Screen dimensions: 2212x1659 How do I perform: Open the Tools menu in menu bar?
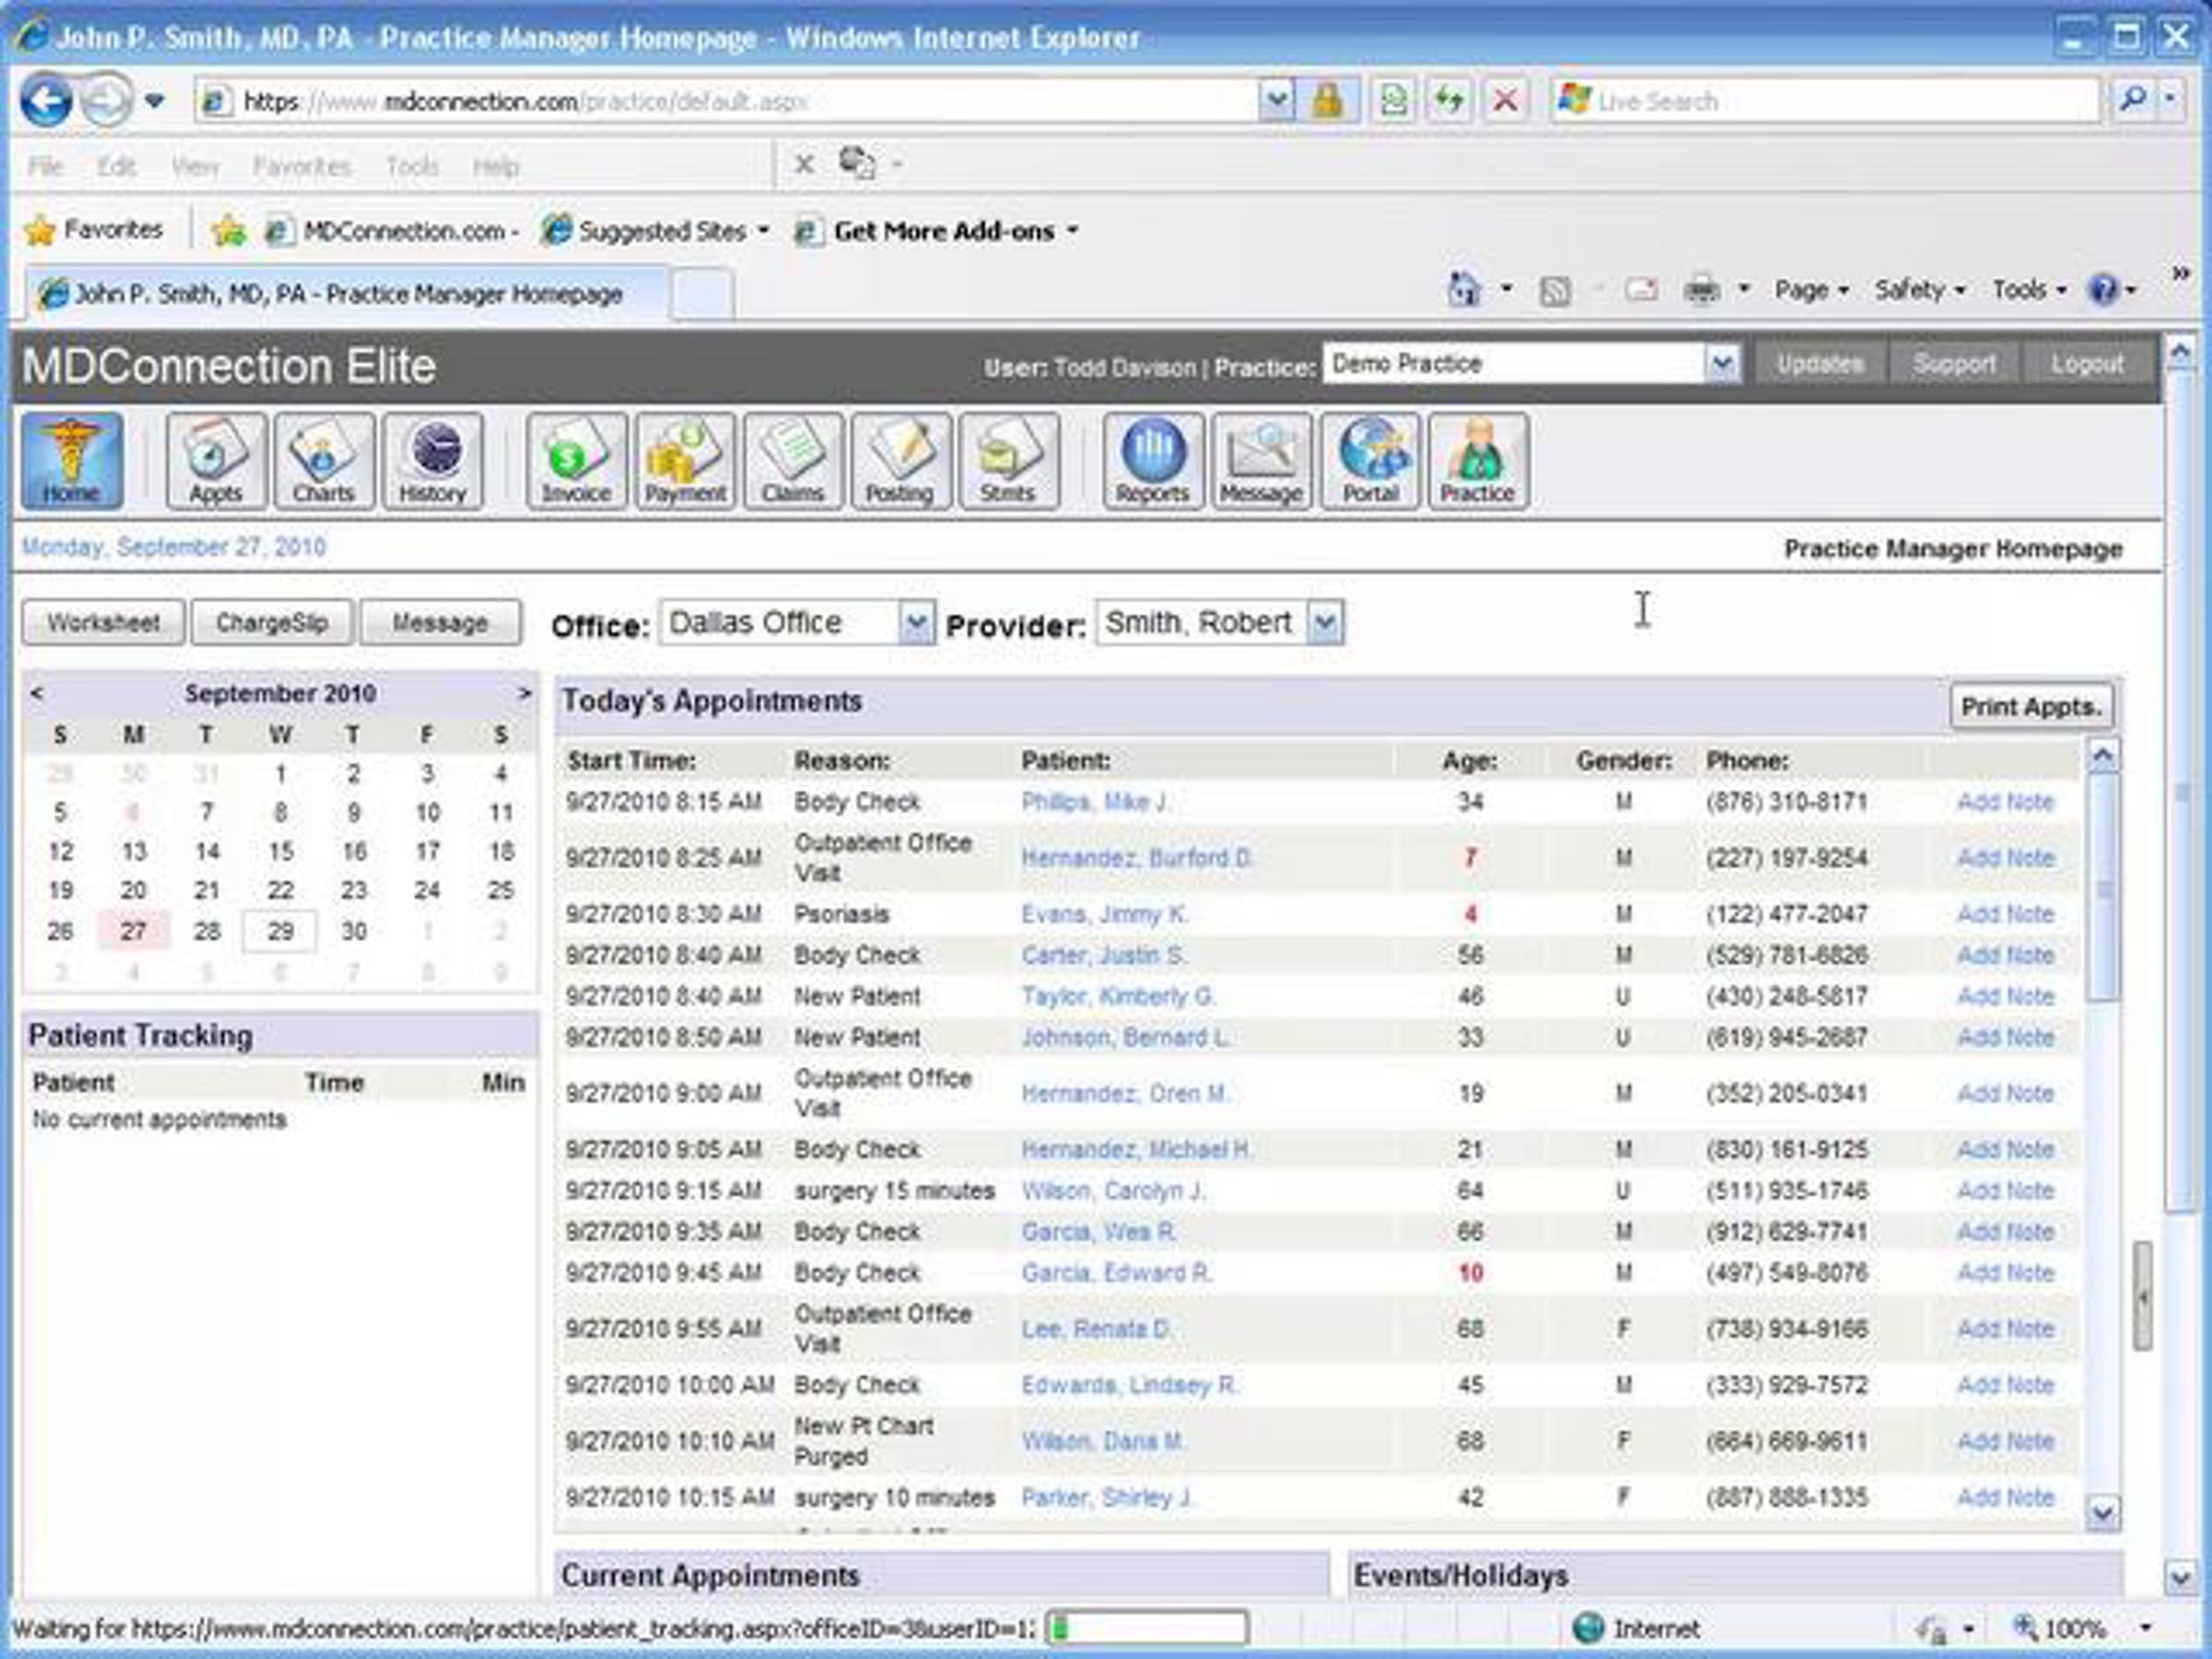point(412,166)
